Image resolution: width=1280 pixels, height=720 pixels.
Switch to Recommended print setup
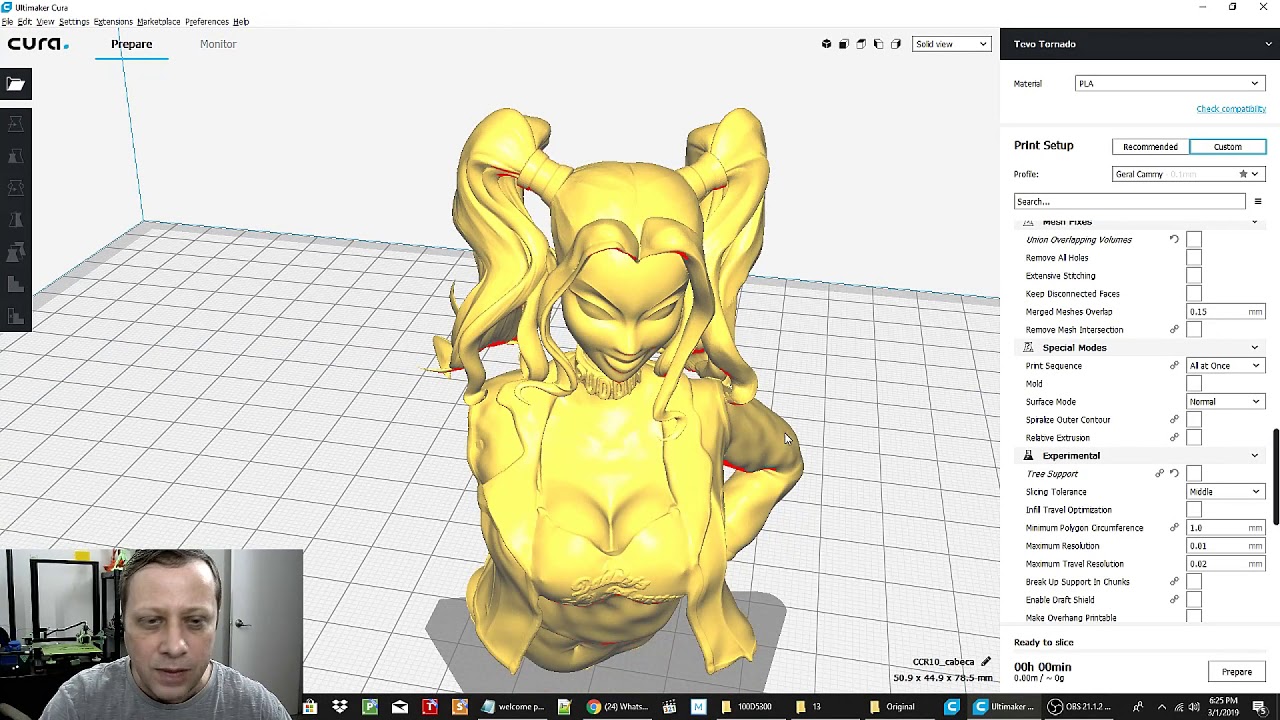click(x=1150, y=147)
